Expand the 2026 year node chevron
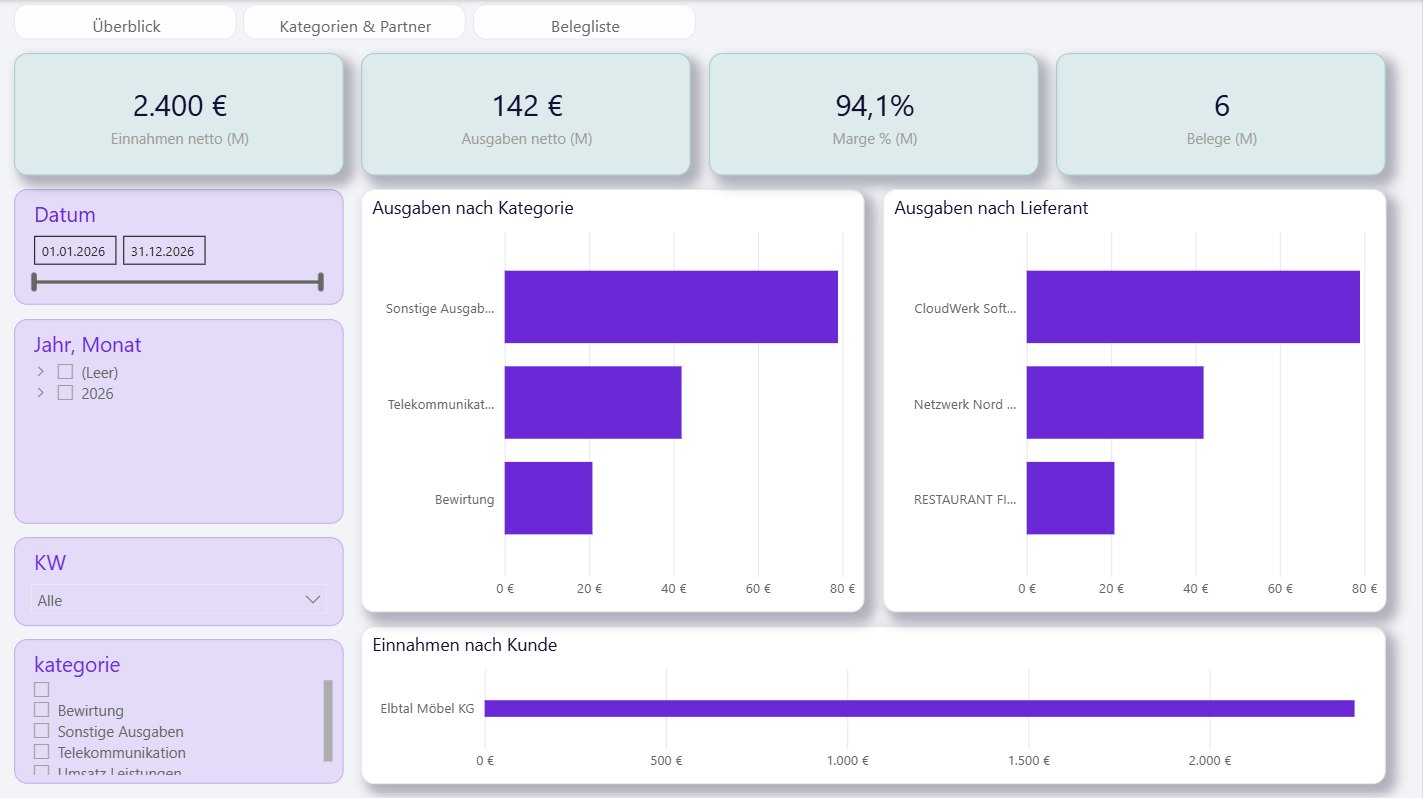 (41, 393)
